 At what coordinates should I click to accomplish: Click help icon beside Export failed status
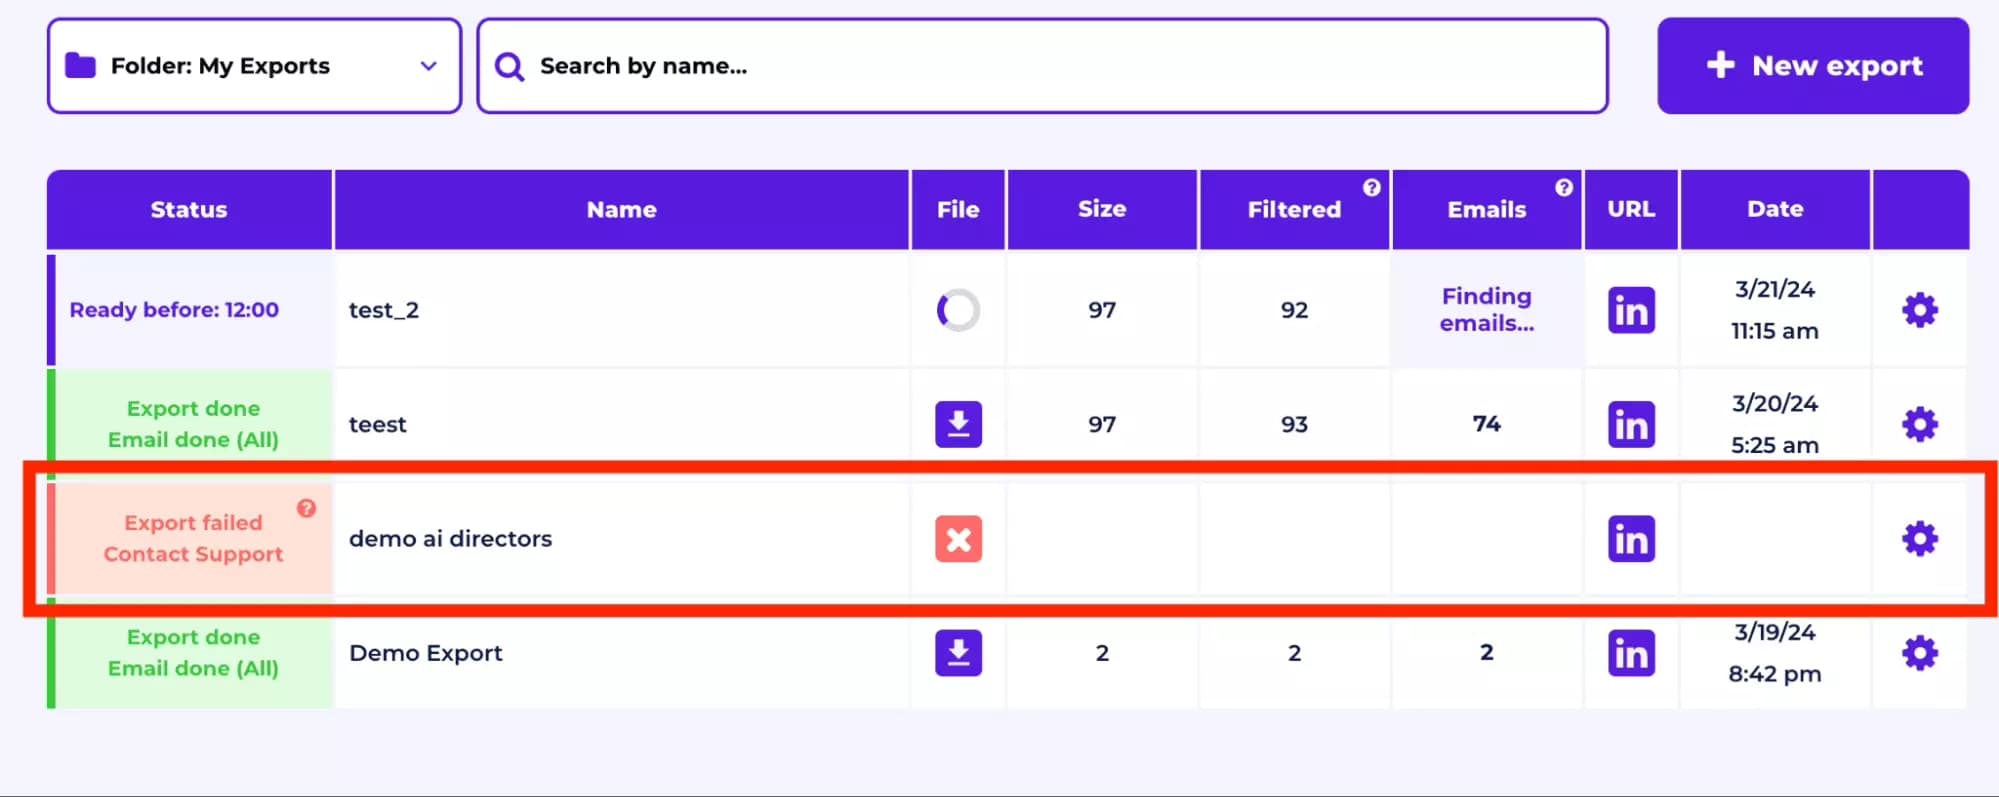[x=306, y=508]
